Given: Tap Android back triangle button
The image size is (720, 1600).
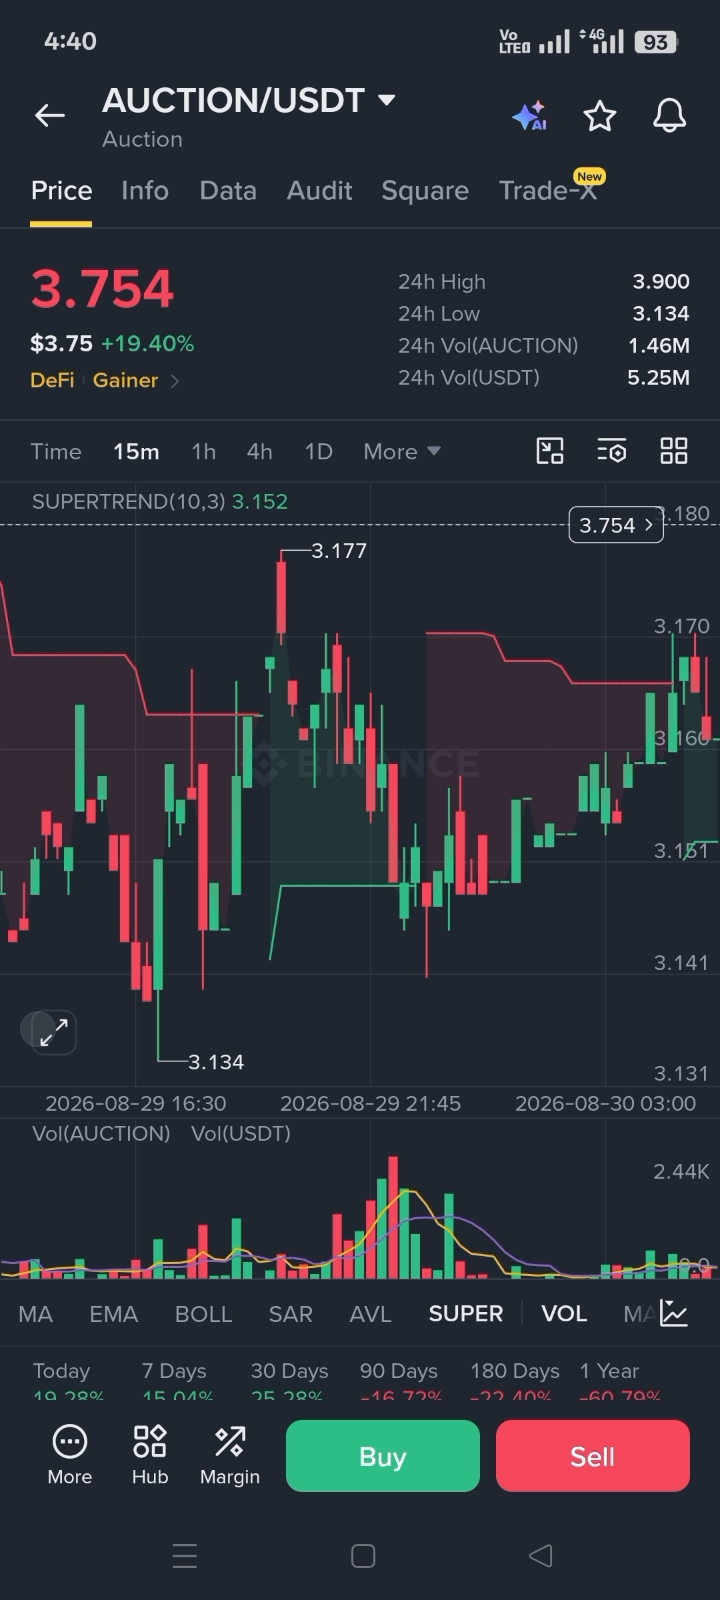Looking at the screenshot, I should point(540,1555).
